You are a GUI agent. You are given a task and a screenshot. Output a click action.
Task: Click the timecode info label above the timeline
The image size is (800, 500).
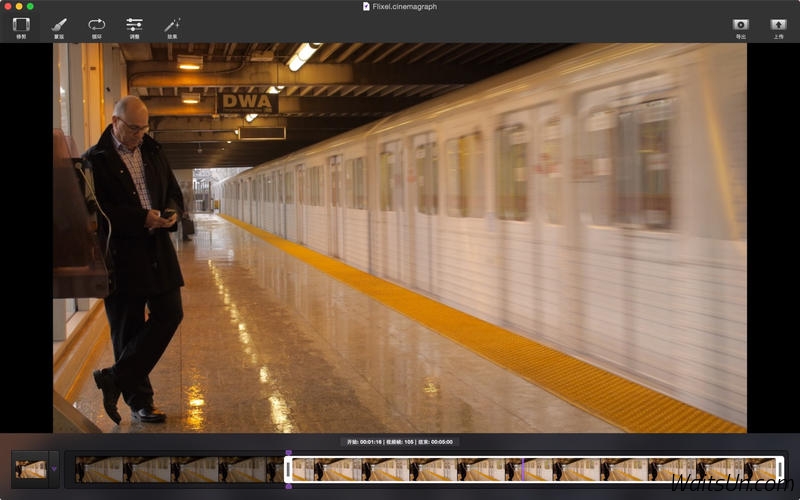pyautogui.click(x=400, y=442)
